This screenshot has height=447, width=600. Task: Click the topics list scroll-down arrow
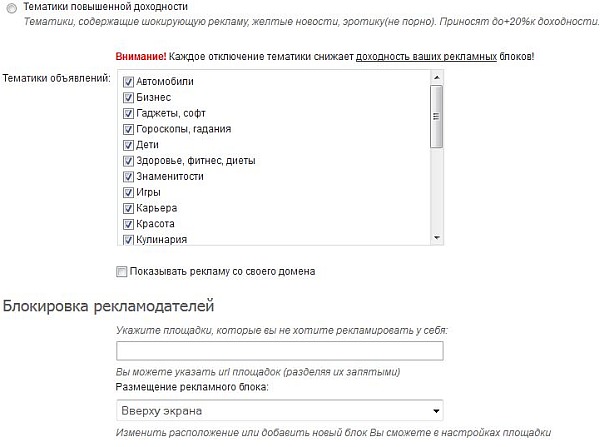click(436, 238)
